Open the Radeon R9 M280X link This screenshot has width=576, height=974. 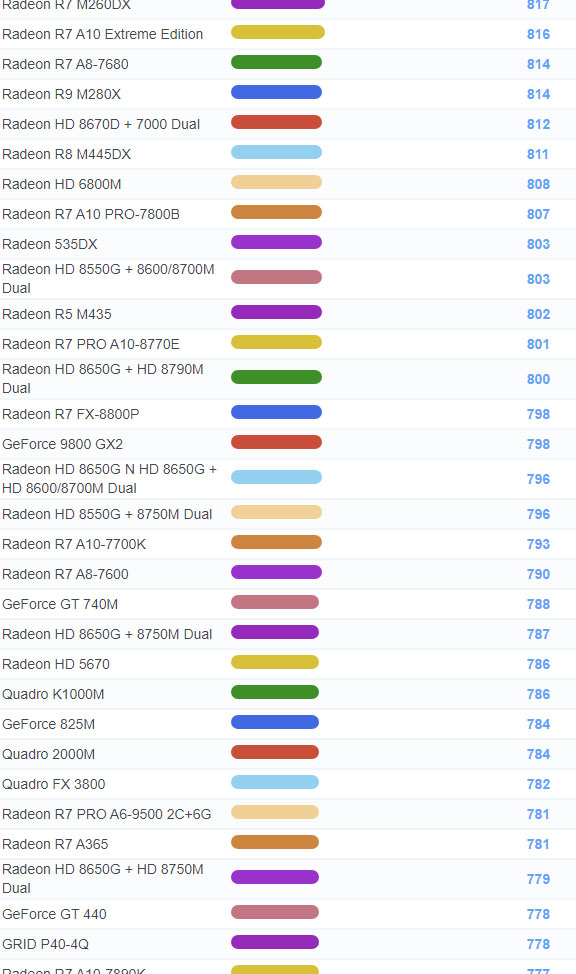(x=62, y=94)
